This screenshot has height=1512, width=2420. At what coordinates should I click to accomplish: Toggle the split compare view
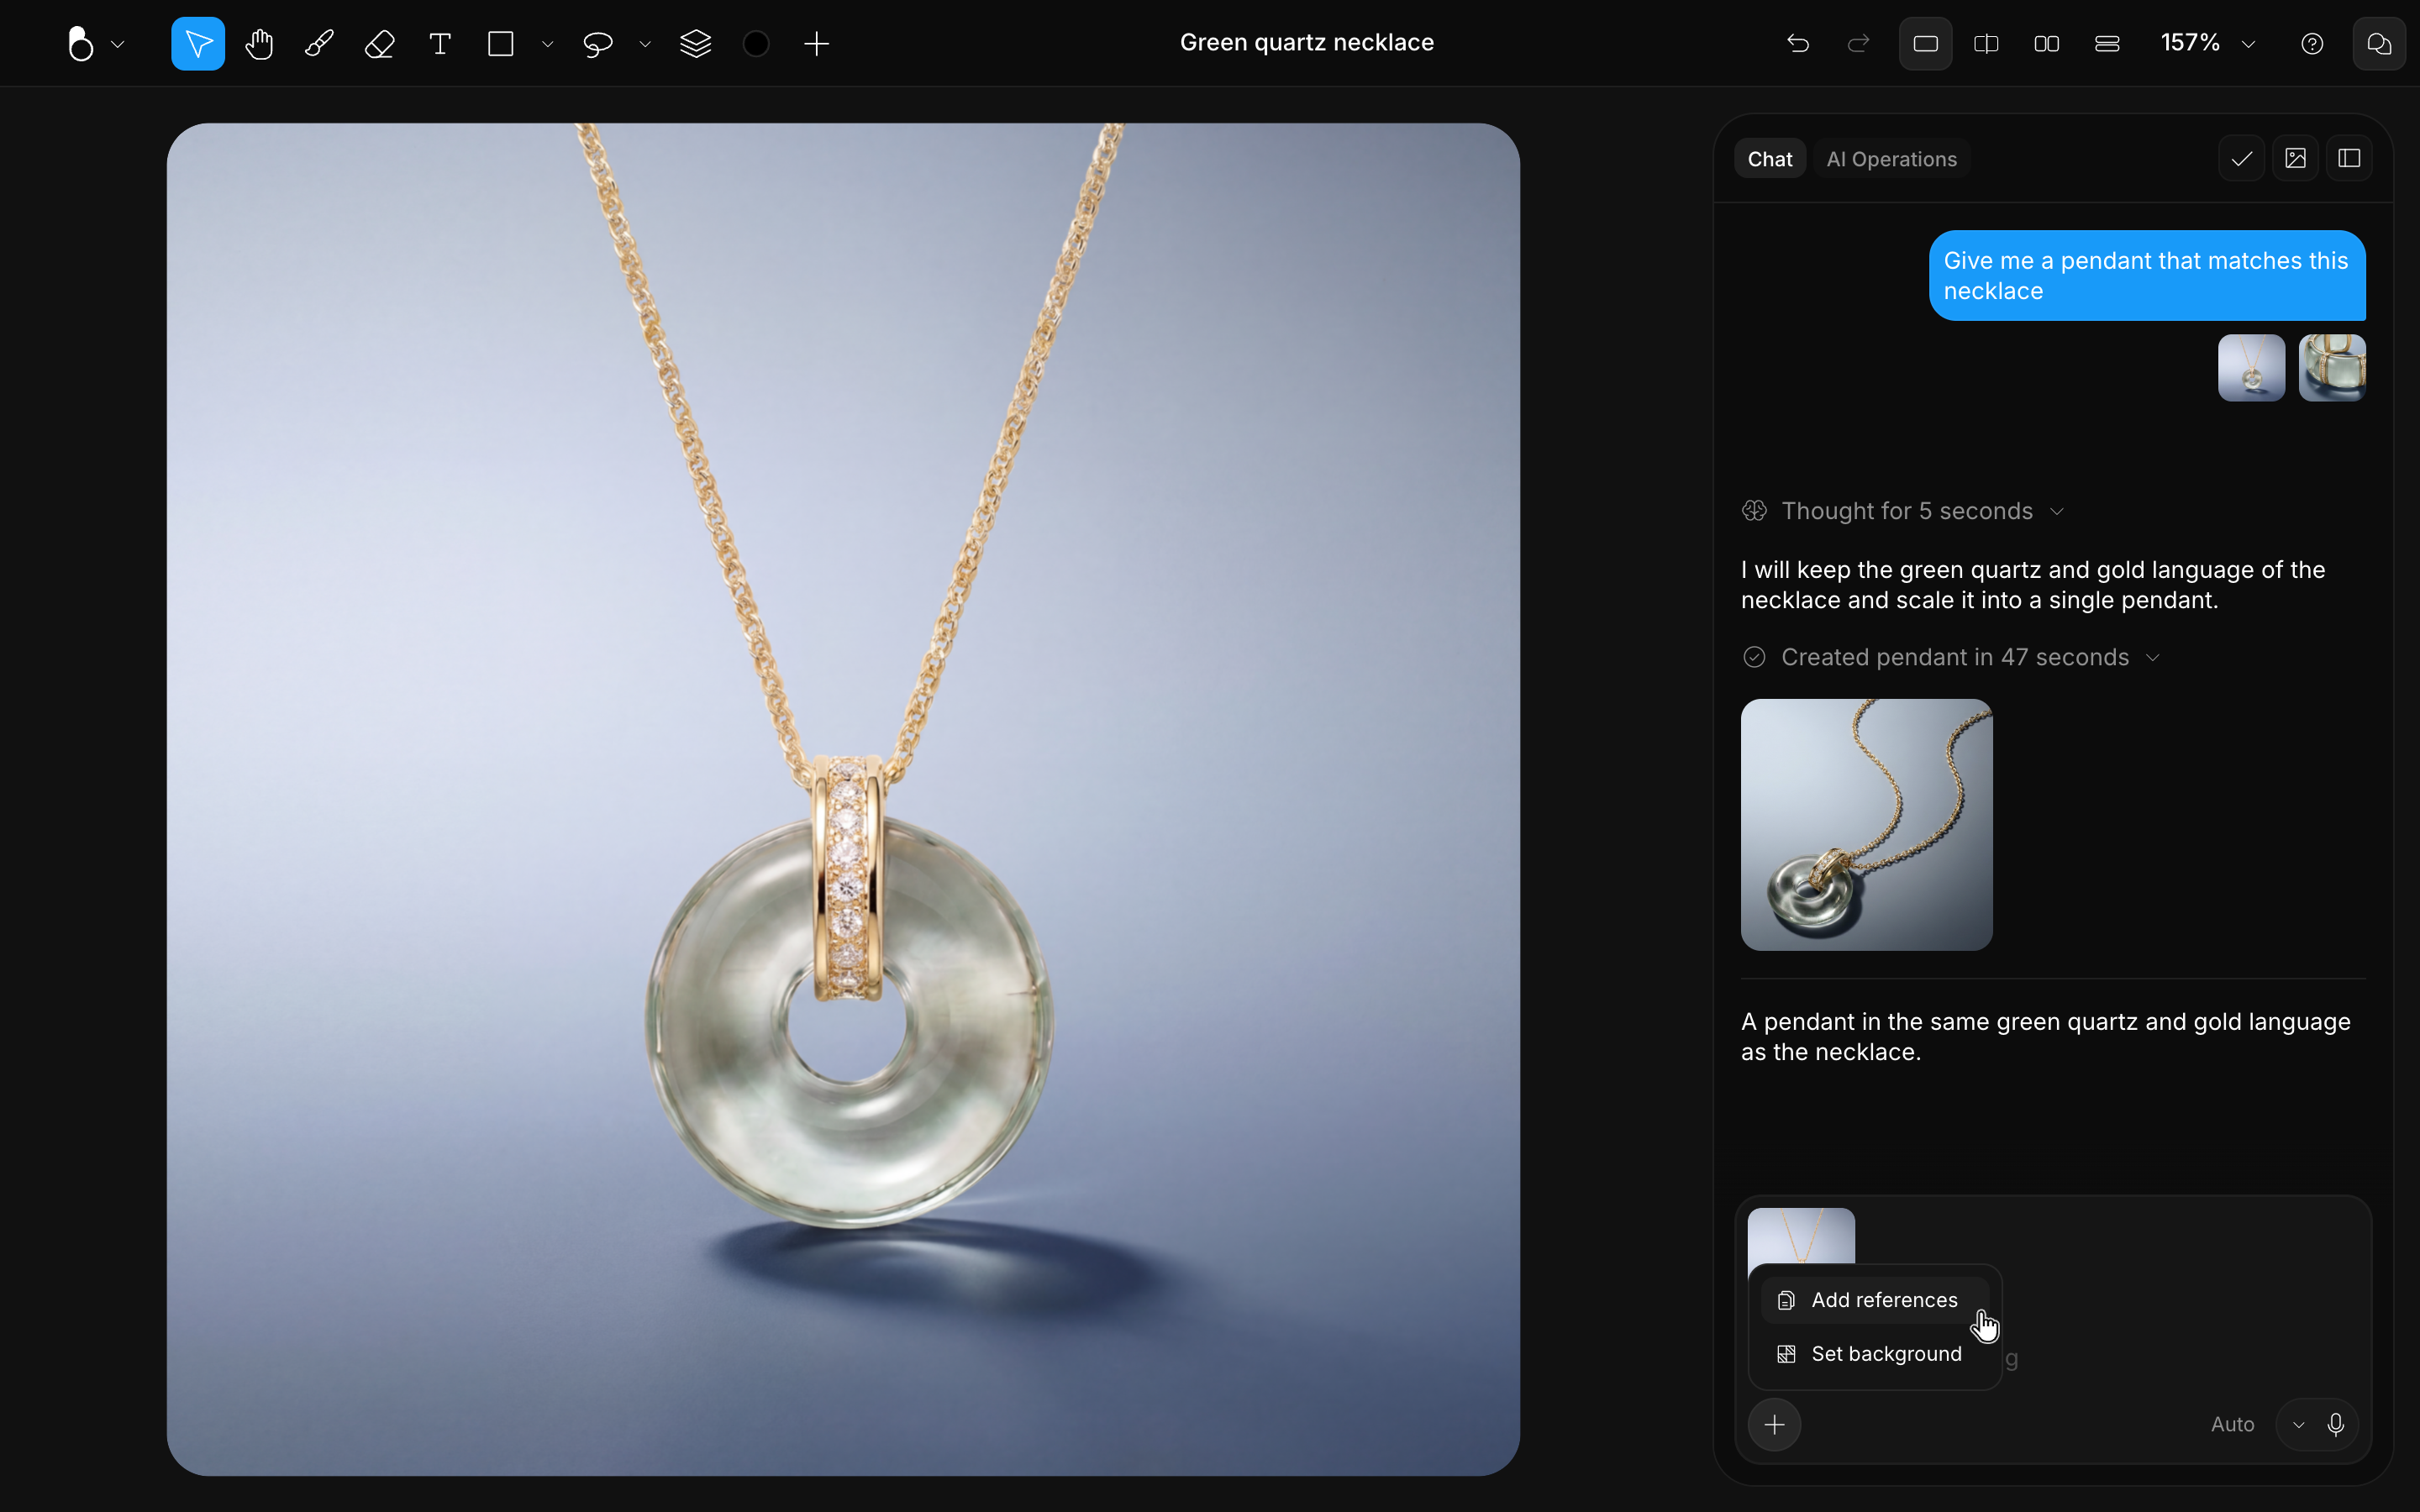point(1986,44)
